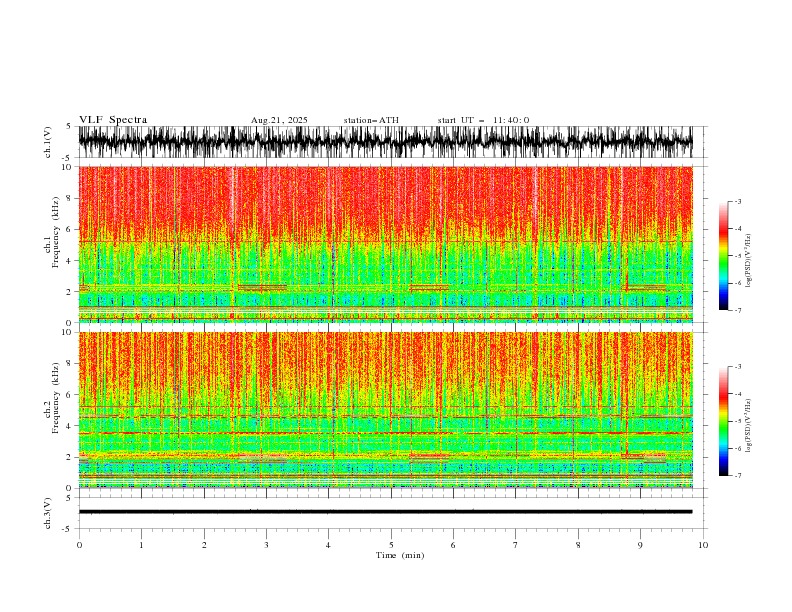The height and width of the screenshot is (612, 792).
Task: Click the 'ch.3(V)' axis label
Action: [x=48, y=513]
